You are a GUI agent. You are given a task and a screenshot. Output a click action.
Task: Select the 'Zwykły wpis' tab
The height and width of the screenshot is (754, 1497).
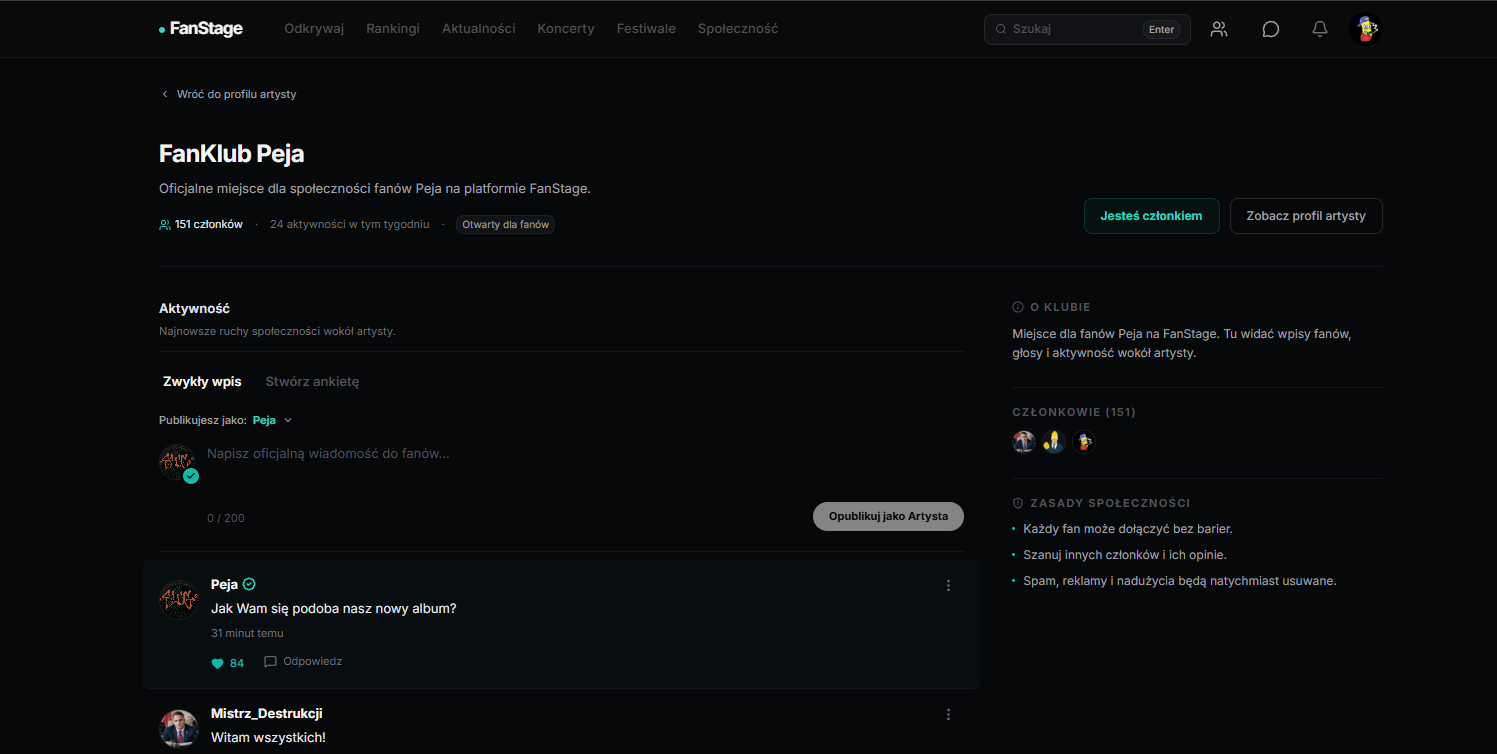(202, 381)
